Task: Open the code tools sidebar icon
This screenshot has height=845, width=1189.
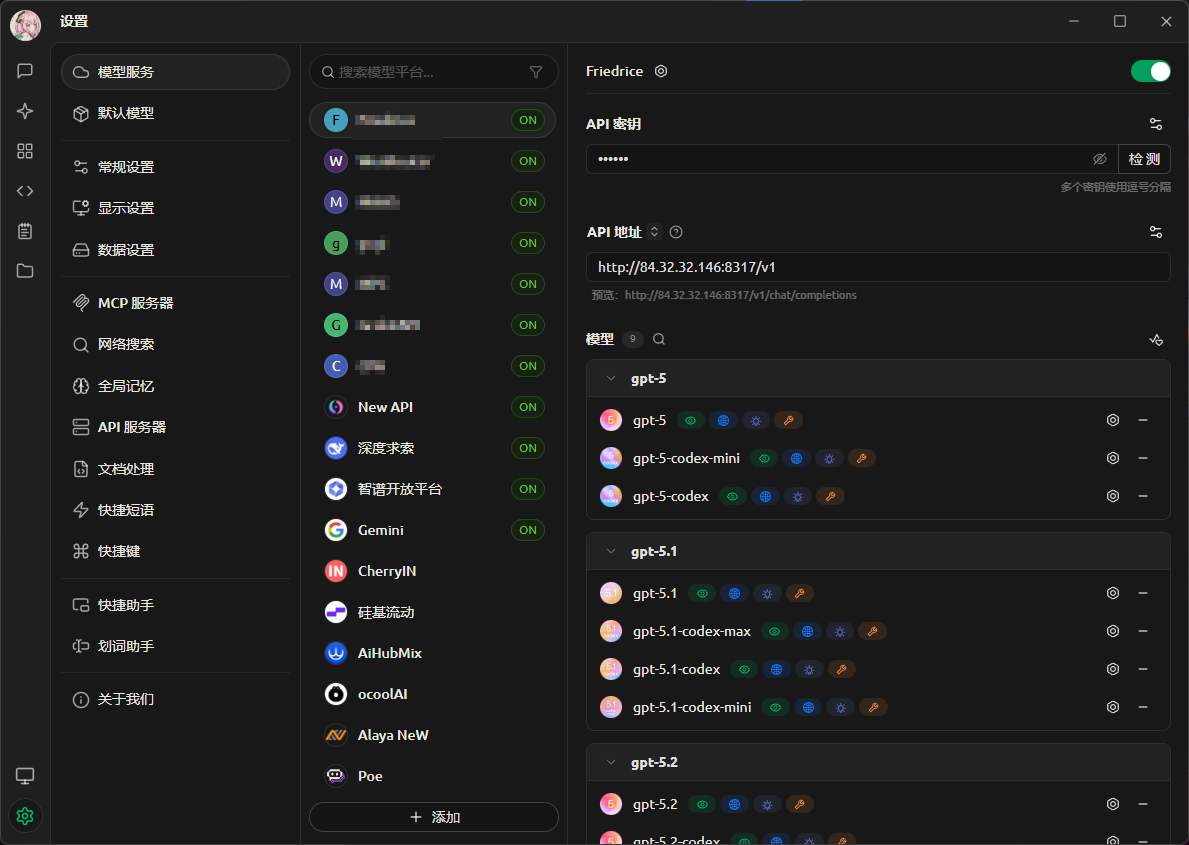Action: point(25,191)
